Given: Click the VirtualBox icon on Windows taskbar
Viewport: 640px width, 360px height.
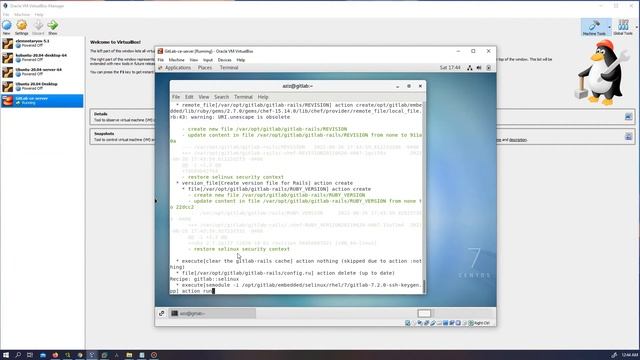Looking at the screenshot, I should point(92,355).
